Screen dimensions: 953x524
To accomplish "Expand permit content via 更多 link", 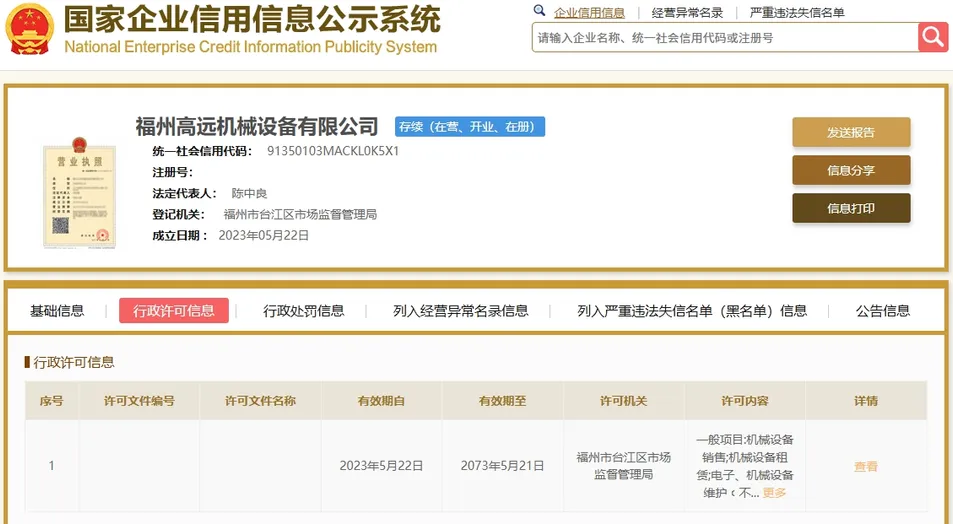I will tap(774, 492).
